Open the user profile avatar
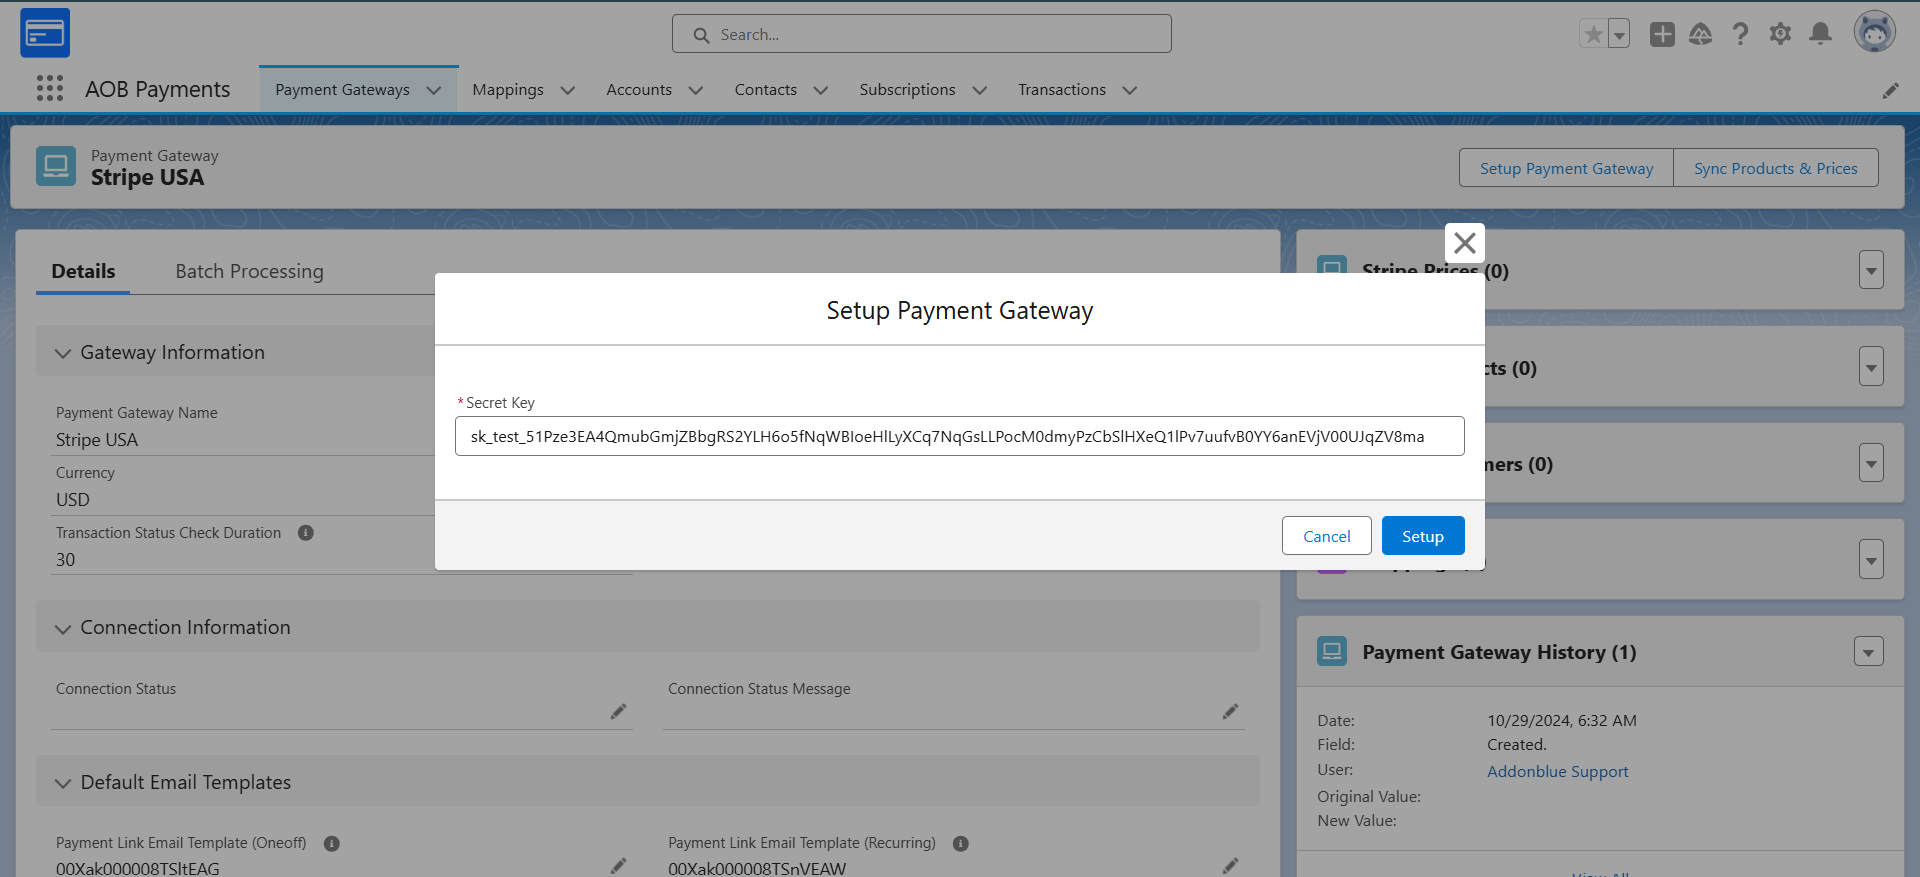 click(x=1875, y=32)
